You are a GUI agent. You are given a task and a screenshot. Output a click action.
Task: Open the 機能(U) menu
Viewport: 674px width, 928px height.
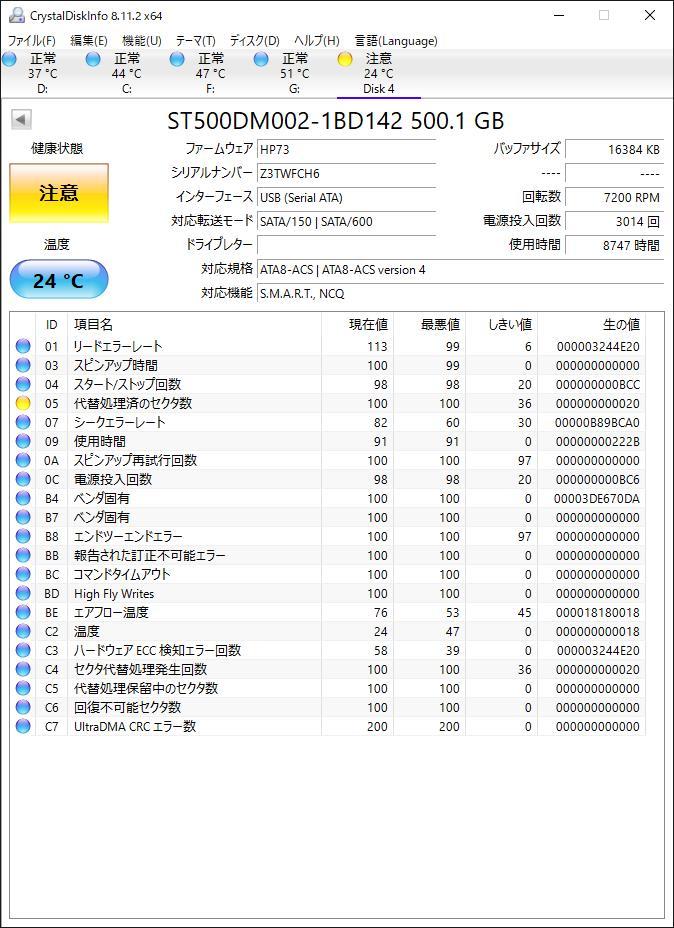coord(141,41)
